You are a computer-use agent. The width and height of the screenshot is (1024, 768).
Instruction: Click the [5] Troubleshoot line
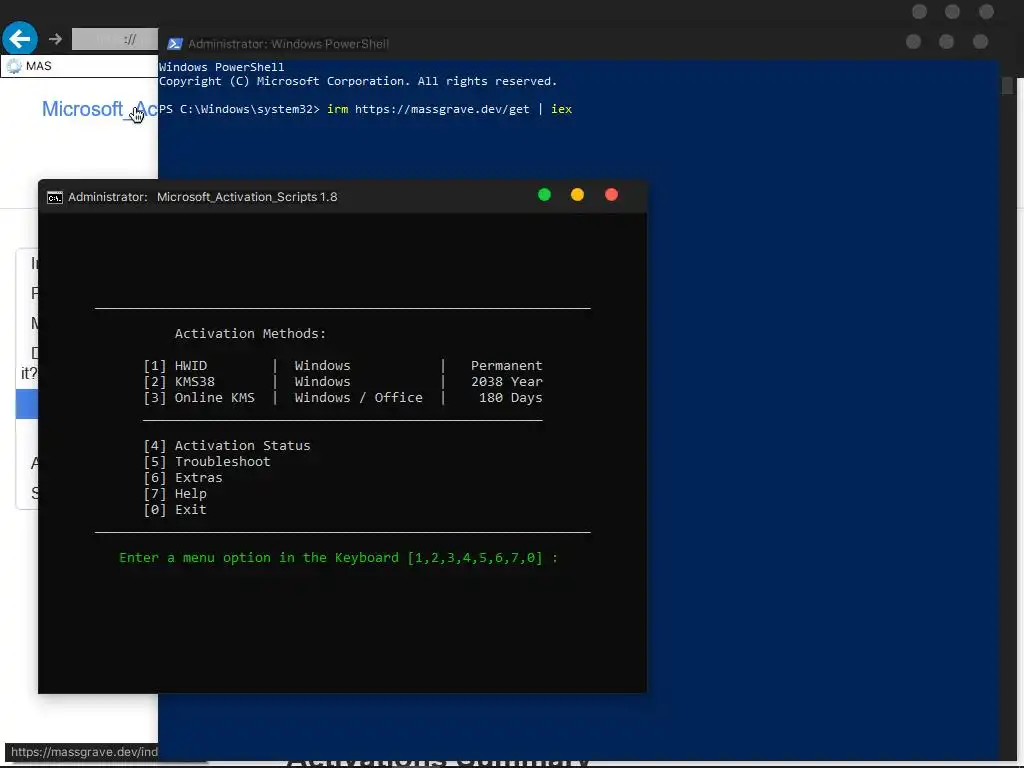pyautogui.click(x=206, y=462)
